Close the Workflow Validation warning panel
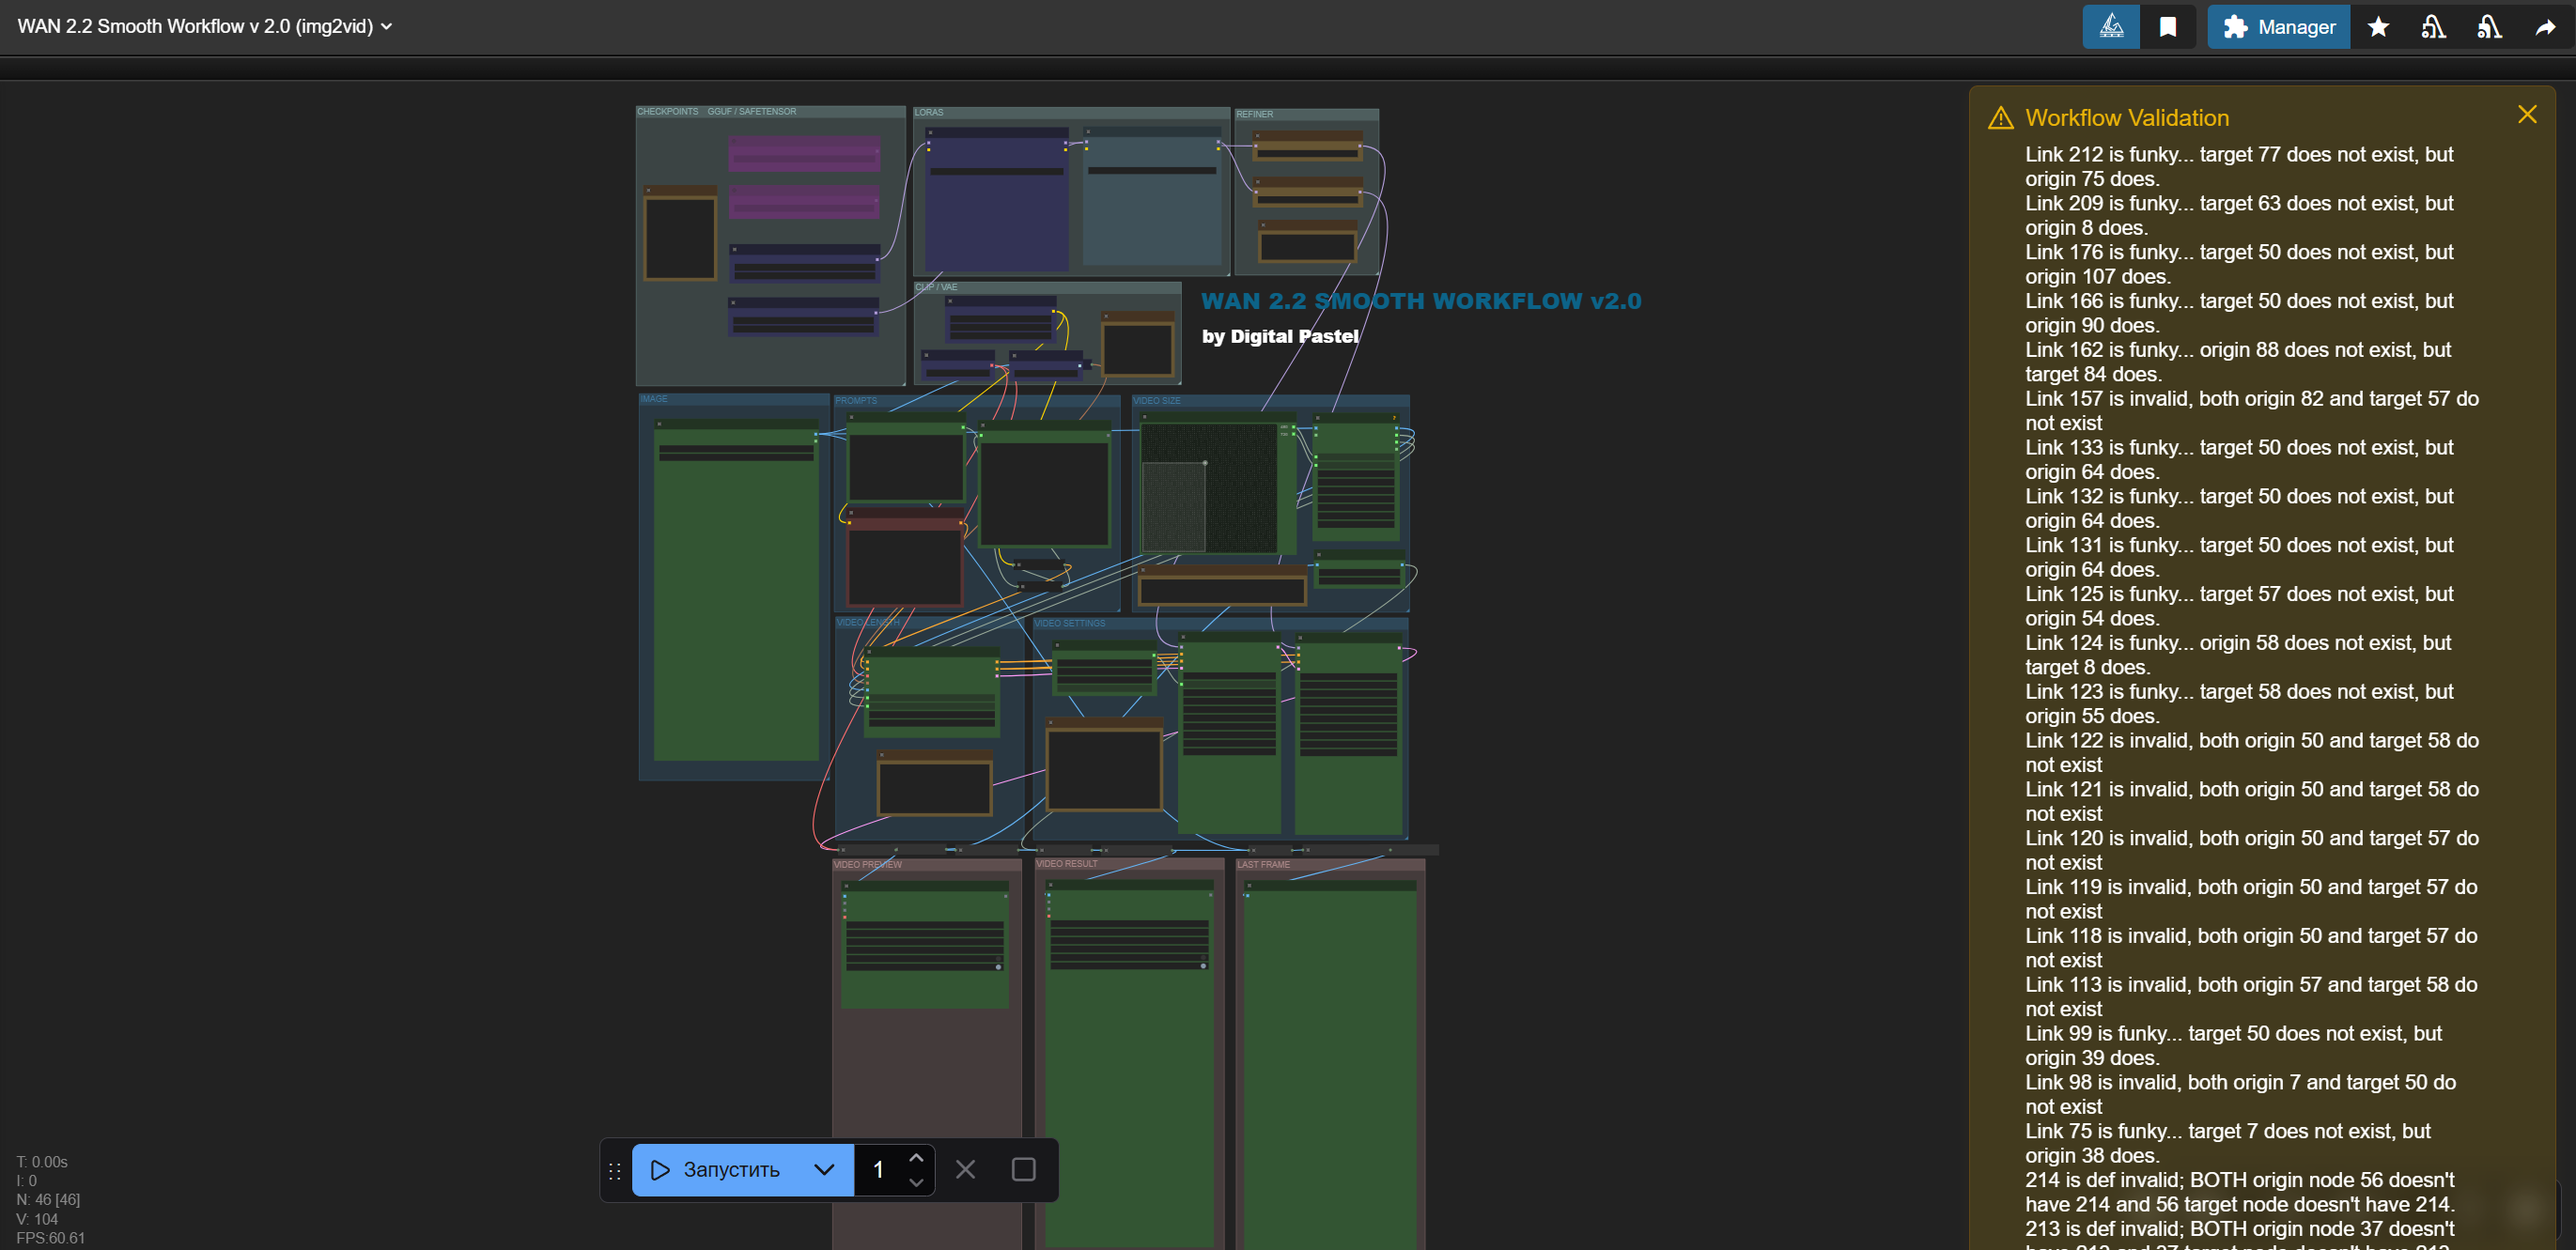Viewport: 2576px width, 1250px height. tap(2527, 115)
